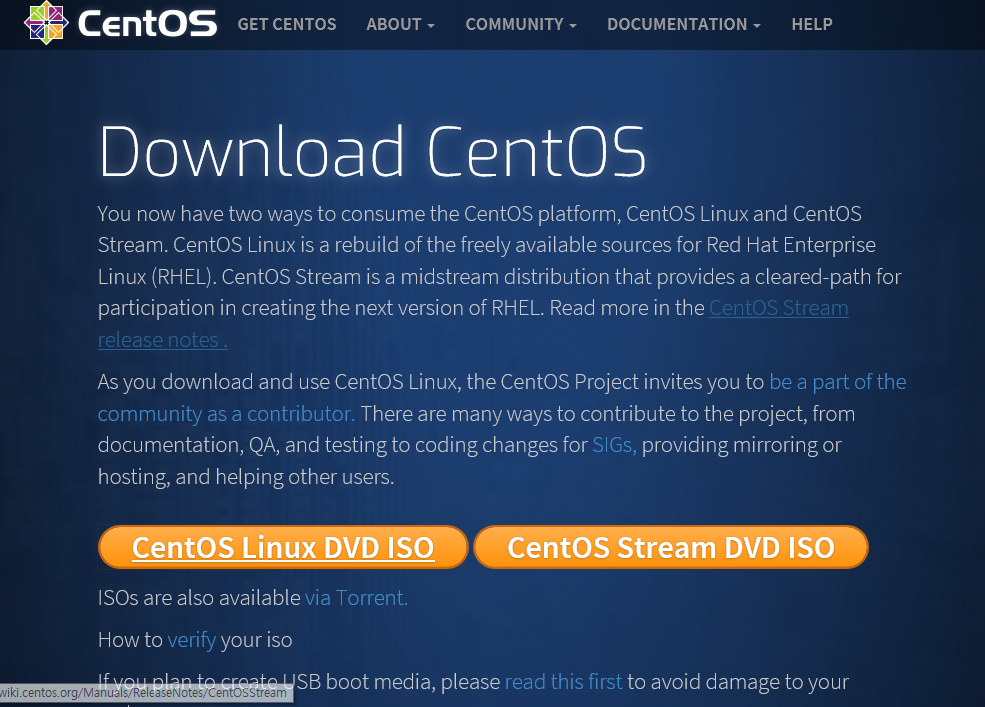The height and width of the screenshot is (707, 985).
Task: Open the GET CENTOS menu item
Action: tap(286, 25)
